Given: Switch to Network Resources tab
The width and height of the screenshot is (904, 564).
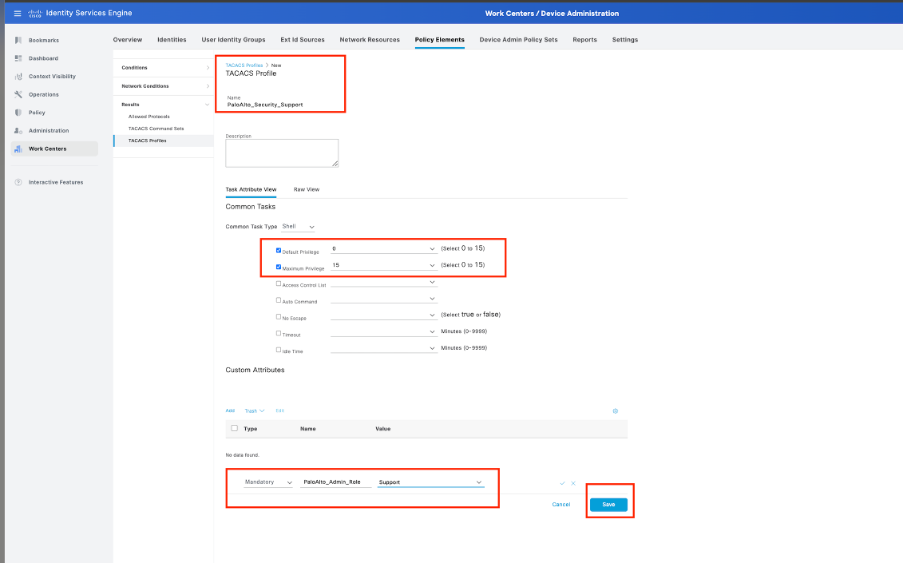Looking at the screenshot, I should pyautogui.click(x=370, y=40).
